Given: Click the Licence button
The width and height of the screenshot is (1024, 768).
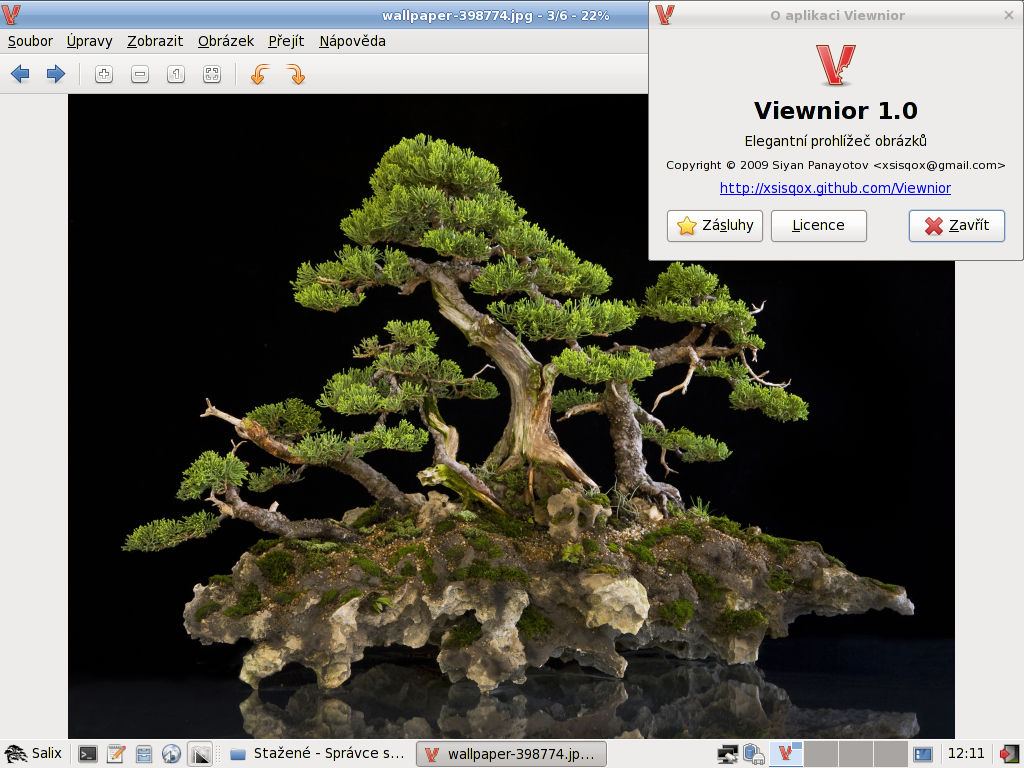Looking at the screenshot, I should click(x=818, y=226).
